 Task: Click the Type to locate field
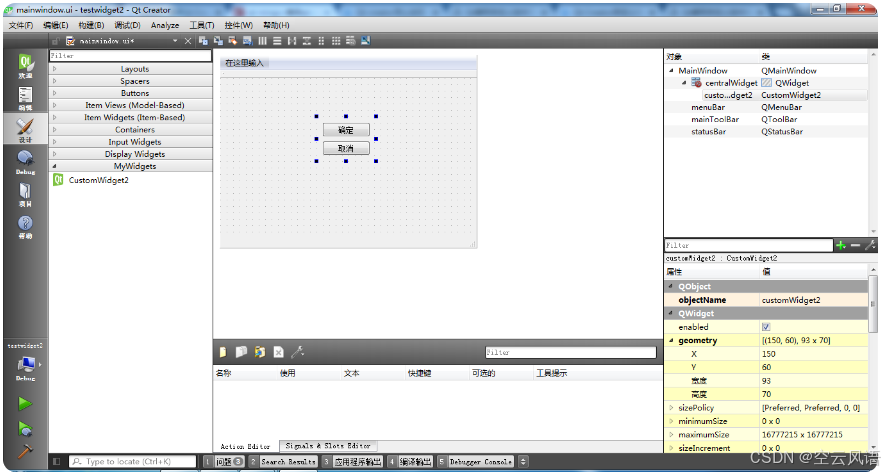133,462
